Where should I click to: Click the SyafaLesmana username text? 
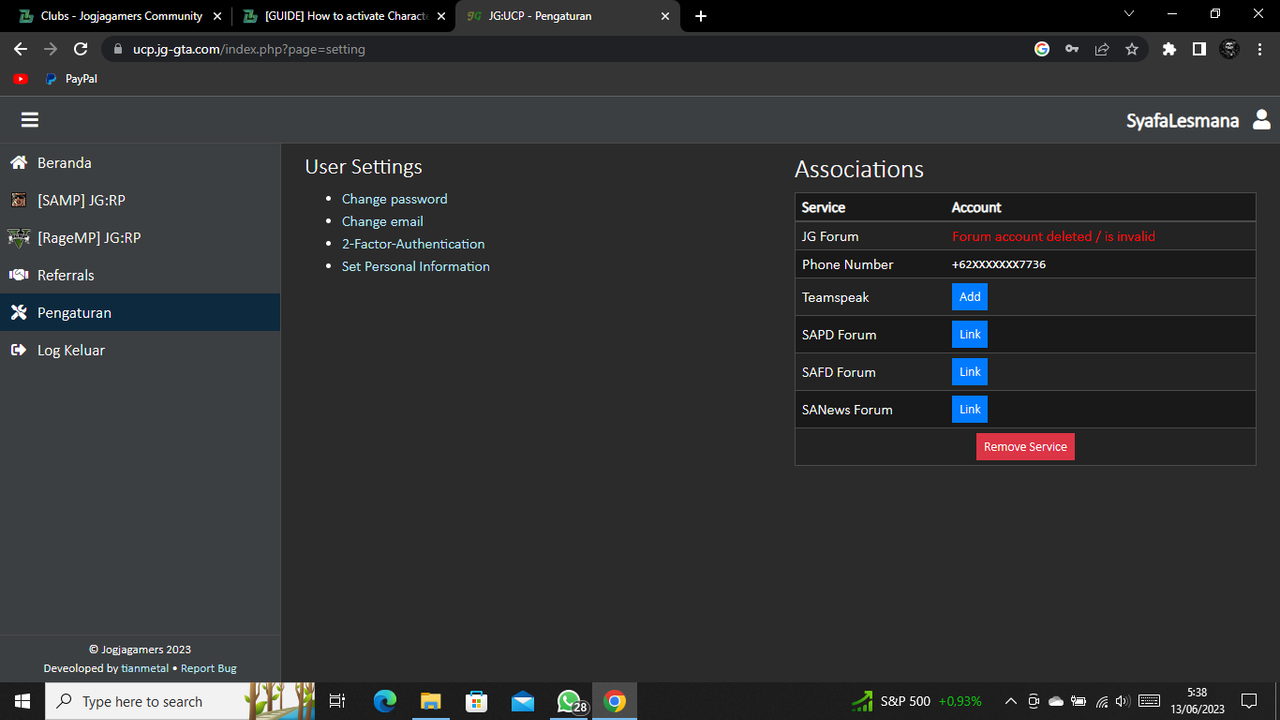pos(1182,121)
